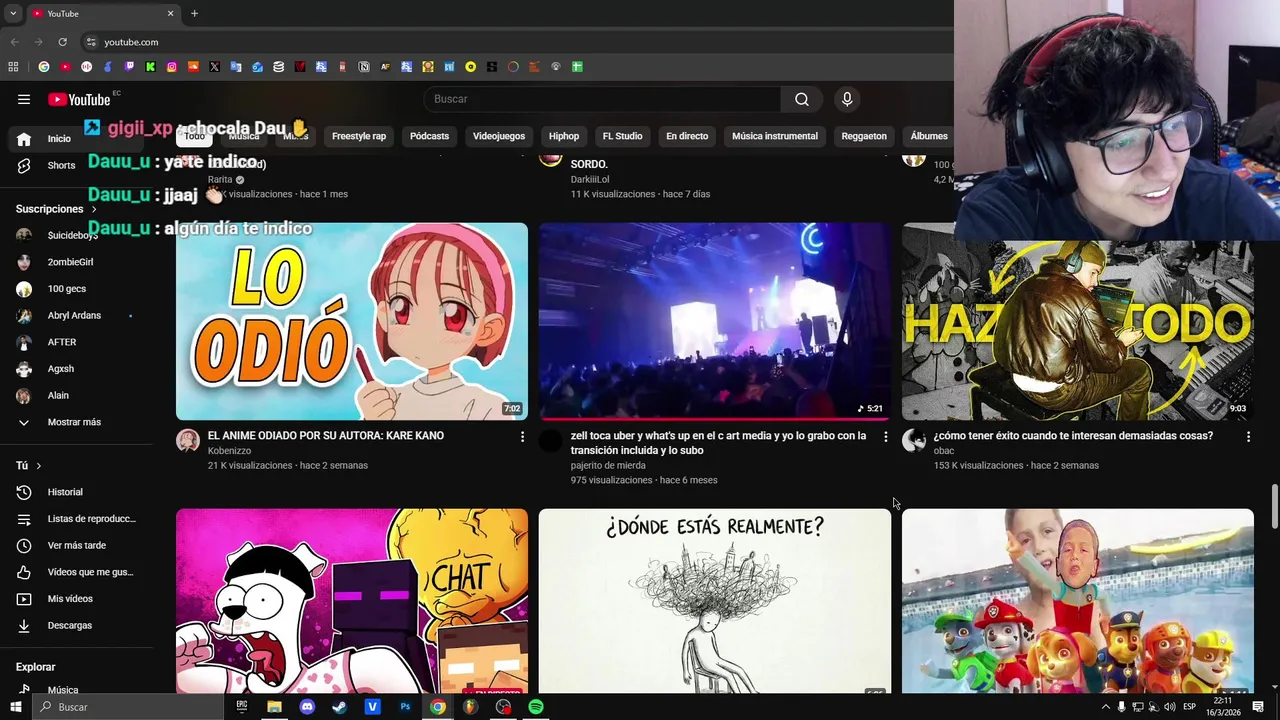The width and height of the screenshot is (1280, 720).
Task: Go to Inicio in sidebar
Action: [x=74, y=139]
